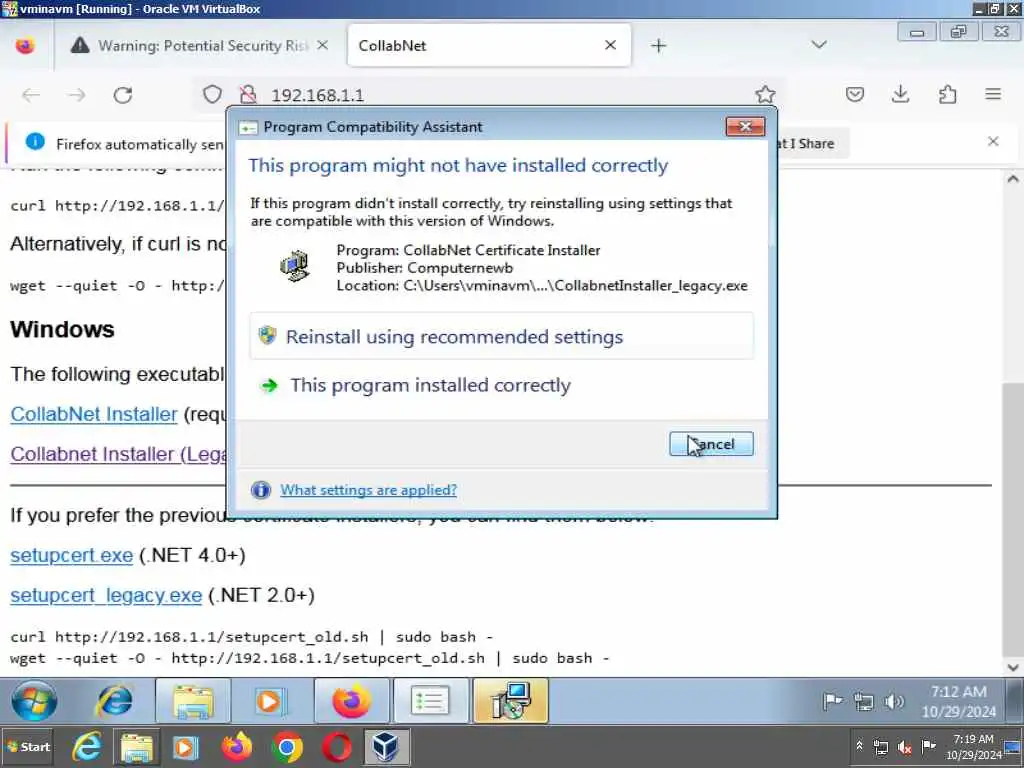The image size is (1024, 768).
Task: Expand the list all tabs chevron
Action: [x=819, y=45]
